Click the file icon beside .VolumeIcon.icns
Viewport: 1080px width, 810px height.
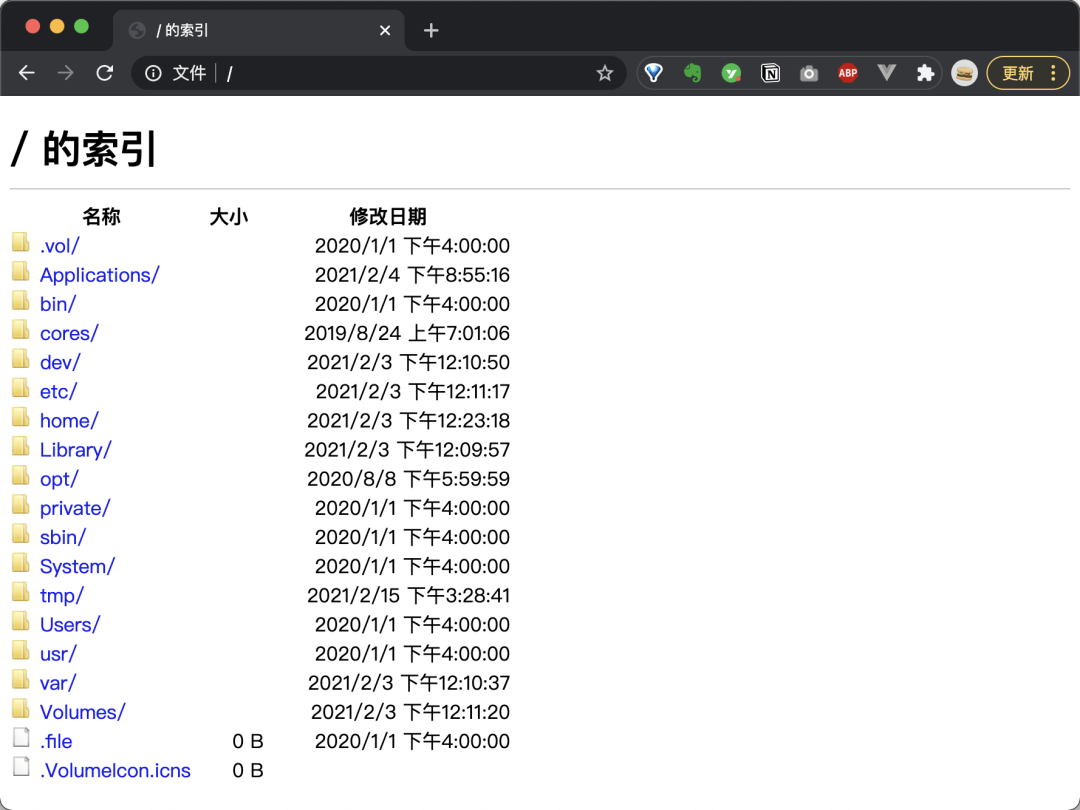click(21, 767)
